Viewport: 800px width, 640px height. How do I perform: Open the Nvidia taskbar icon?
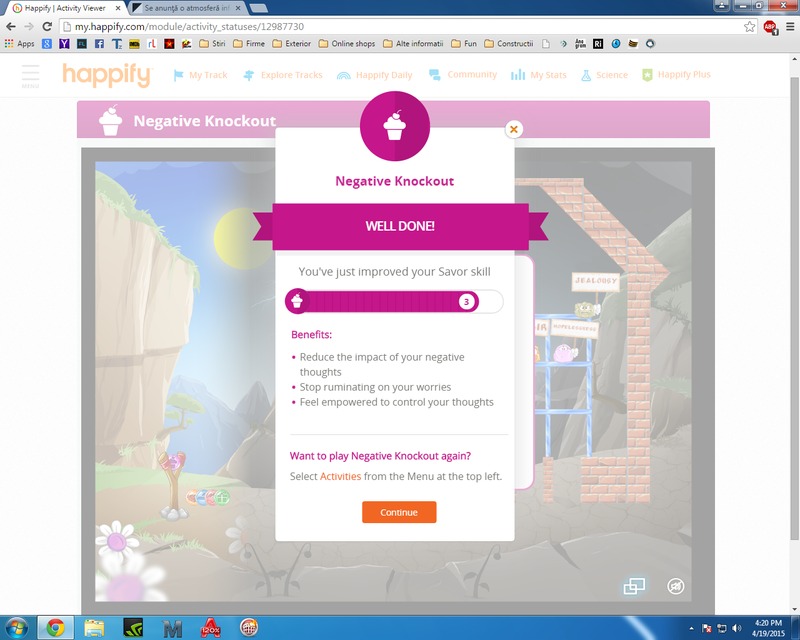(x=133, y=628)
